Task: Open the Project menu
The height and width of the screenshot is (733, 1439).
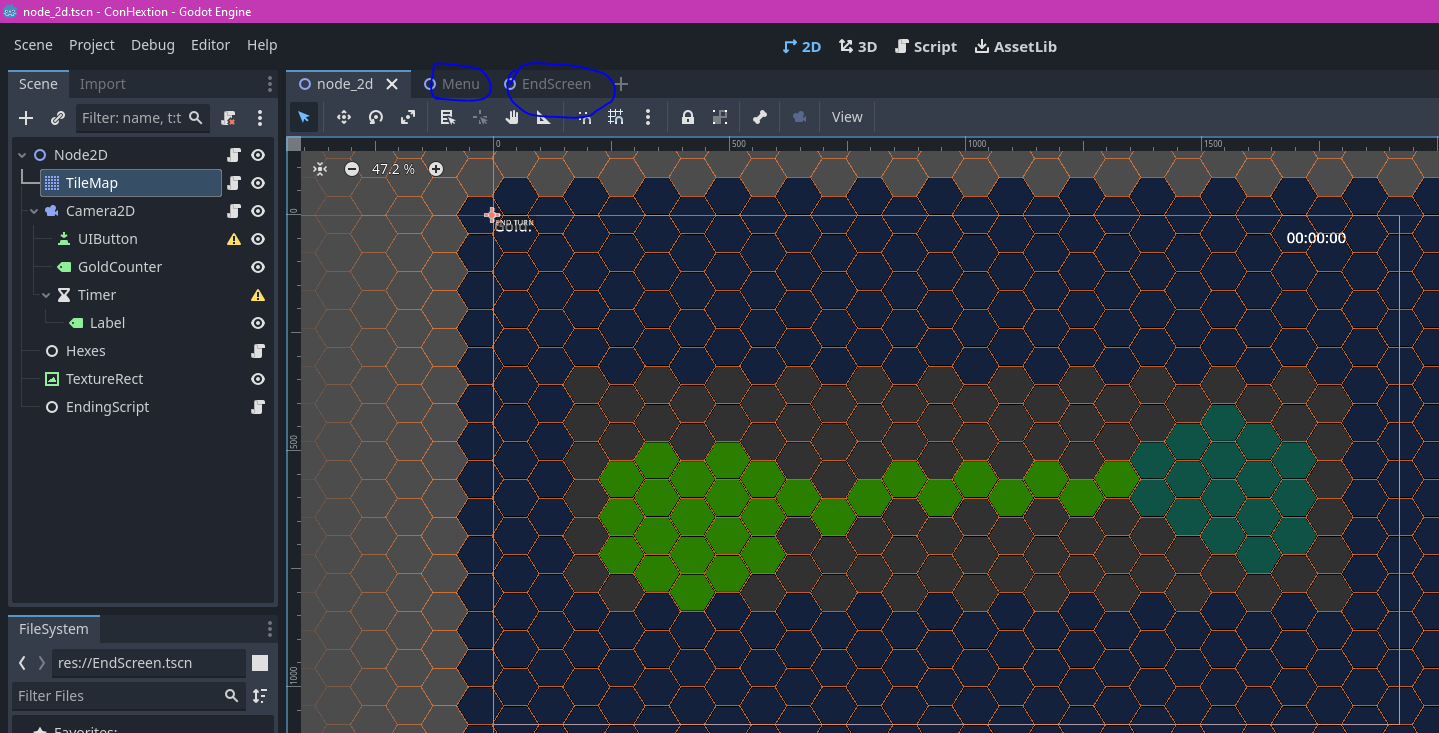Action: [x=91, y=45]
